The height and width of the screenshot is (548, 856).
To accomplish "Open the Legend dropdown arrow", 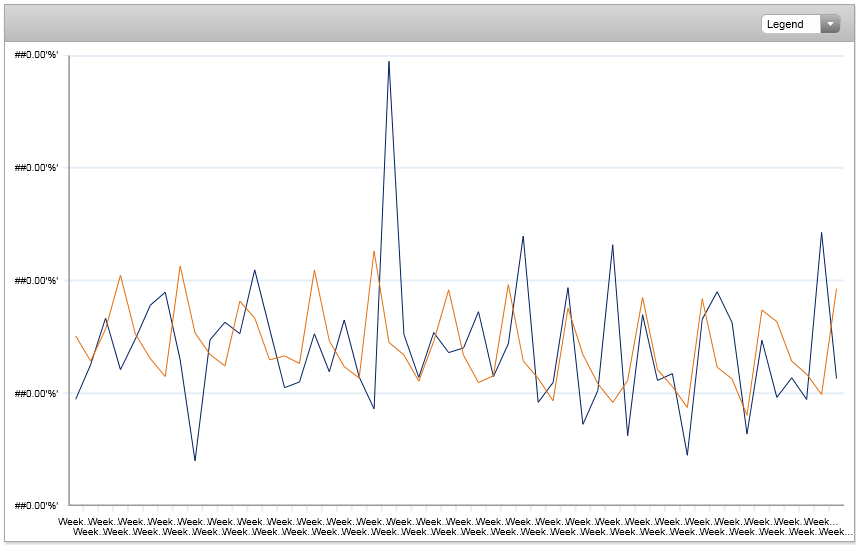I will tap(830, 24).
